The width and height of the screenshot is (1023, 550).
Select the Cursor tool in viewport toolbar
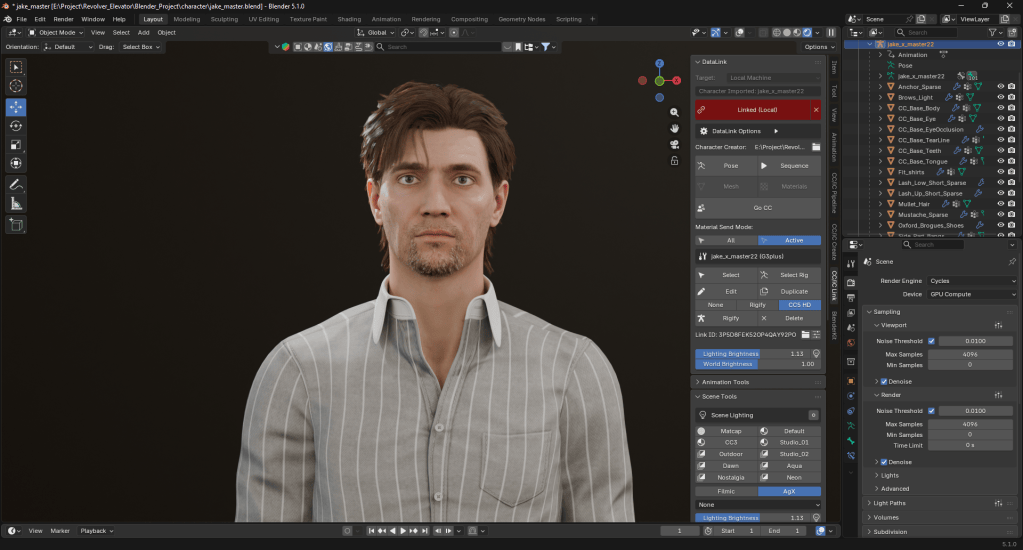tap(16, 86)
